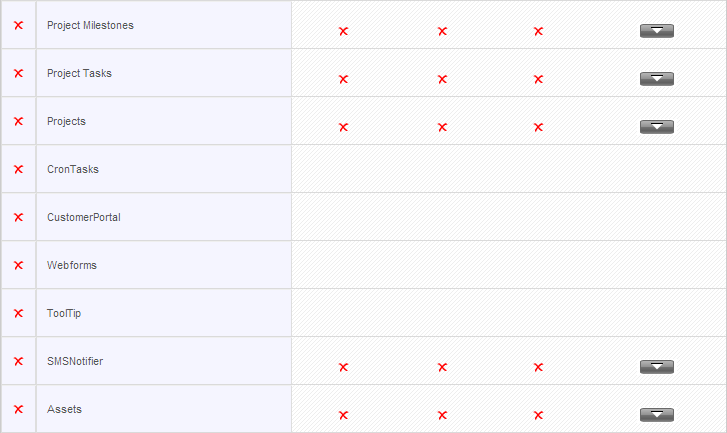Click the SMSNotifier module label

coord(75,361)
